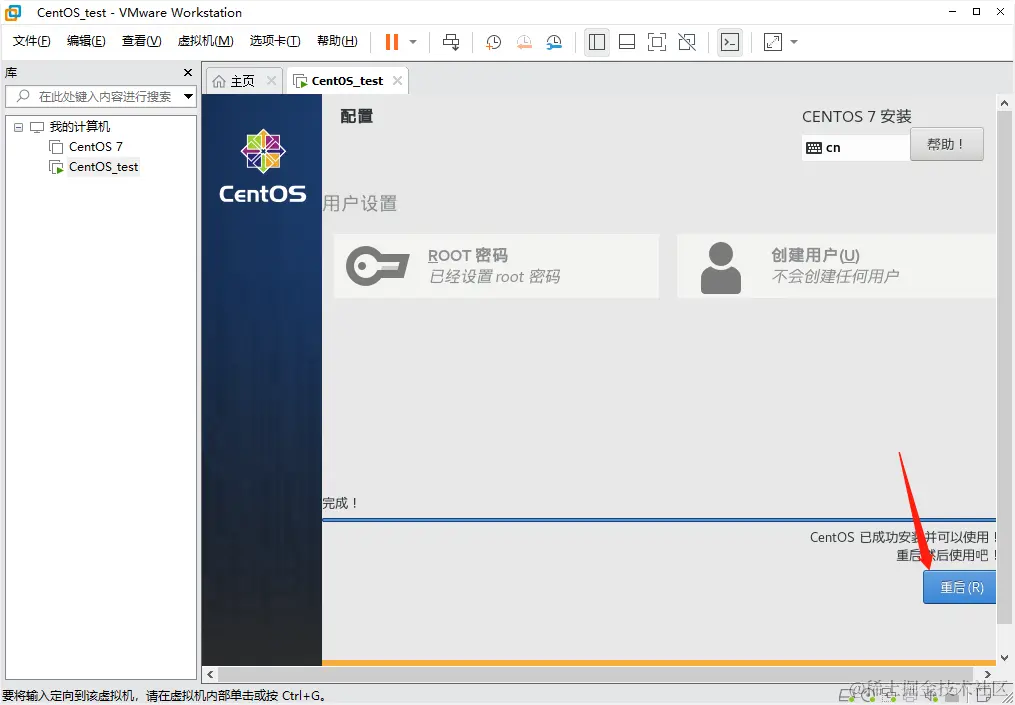Click the vertical scrollbar up arrow
Image resolution: width=1015 pixels, height=705 pixels.
point(1005,103)
